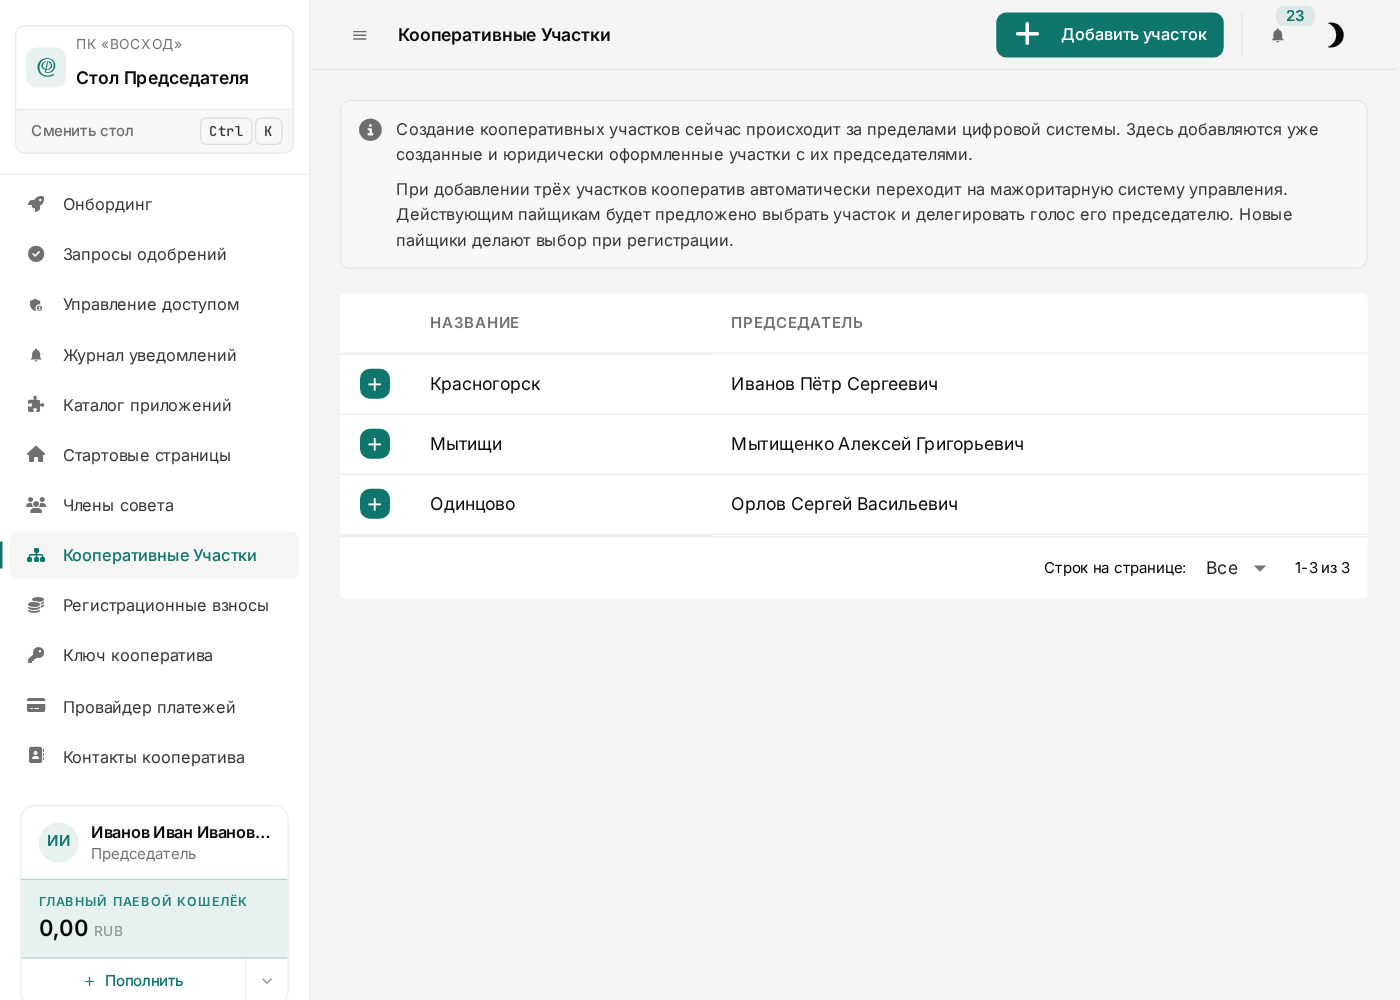This screenshot has width=1400, height=1000.
Task: Open Журнал уведомлений page
Action: point(155,355)
